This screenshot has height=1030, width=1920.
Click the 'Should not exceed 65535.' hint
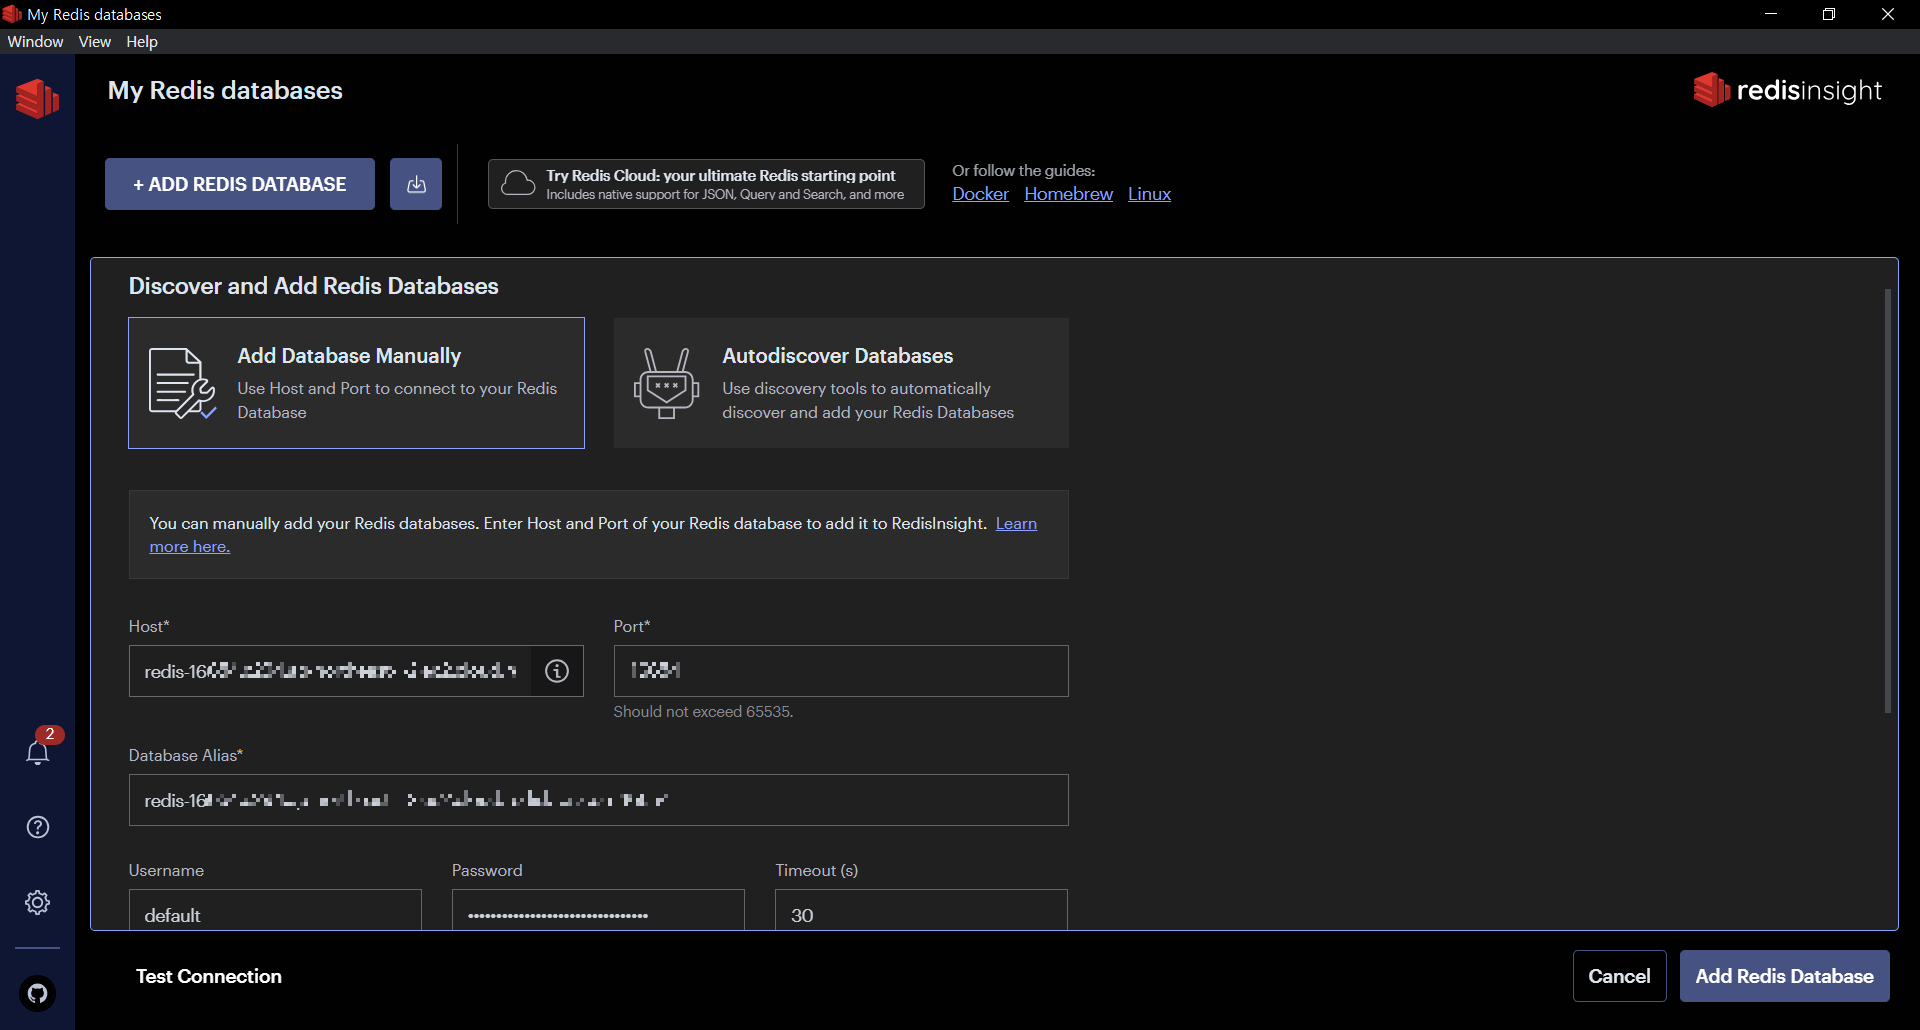[x=703, y=712]
